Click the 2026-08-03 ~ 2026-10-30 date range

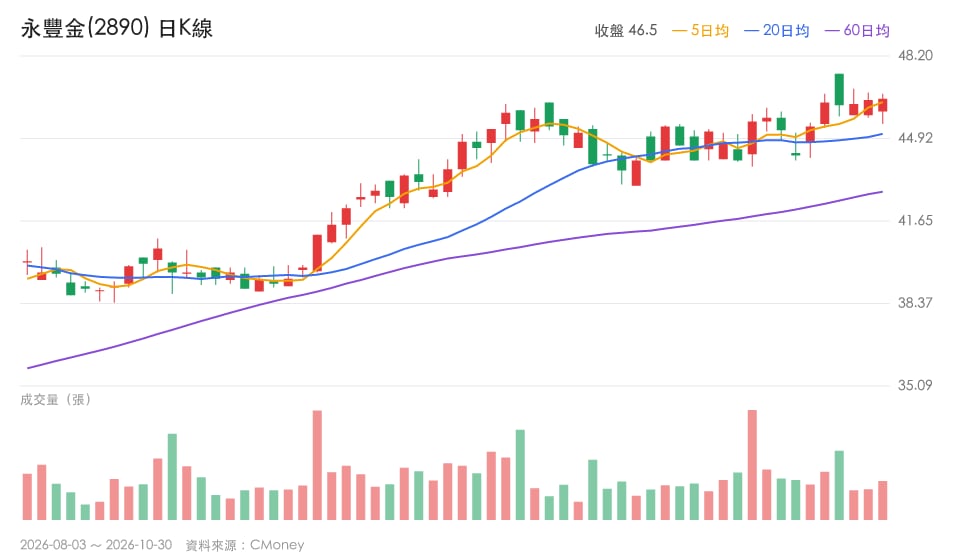click(x=96, y=545)
